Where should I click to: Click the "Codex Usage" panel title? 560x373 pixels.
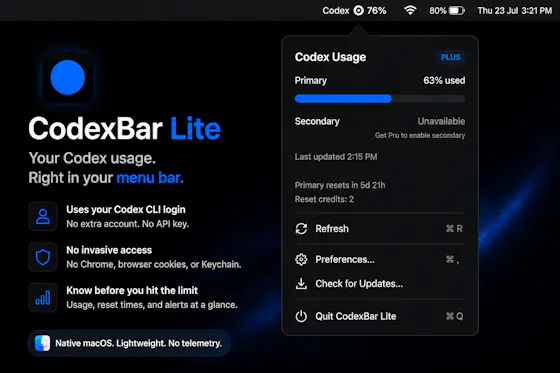(330, 57)
